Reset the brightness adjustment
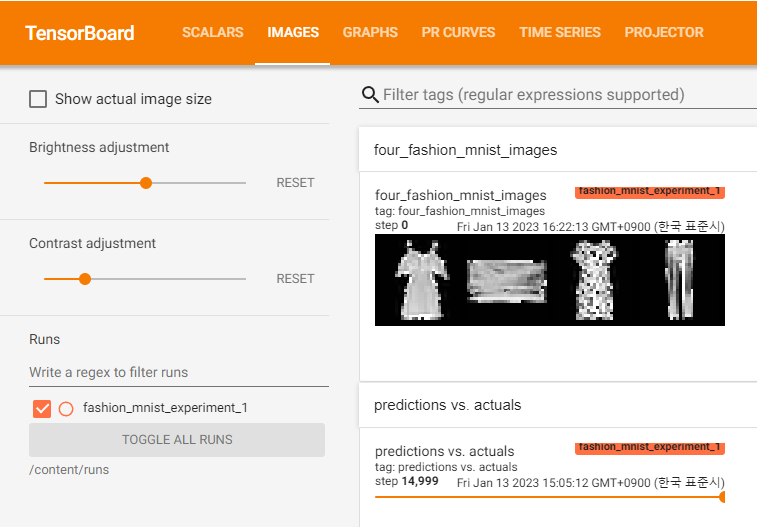 tap(295, 183)
